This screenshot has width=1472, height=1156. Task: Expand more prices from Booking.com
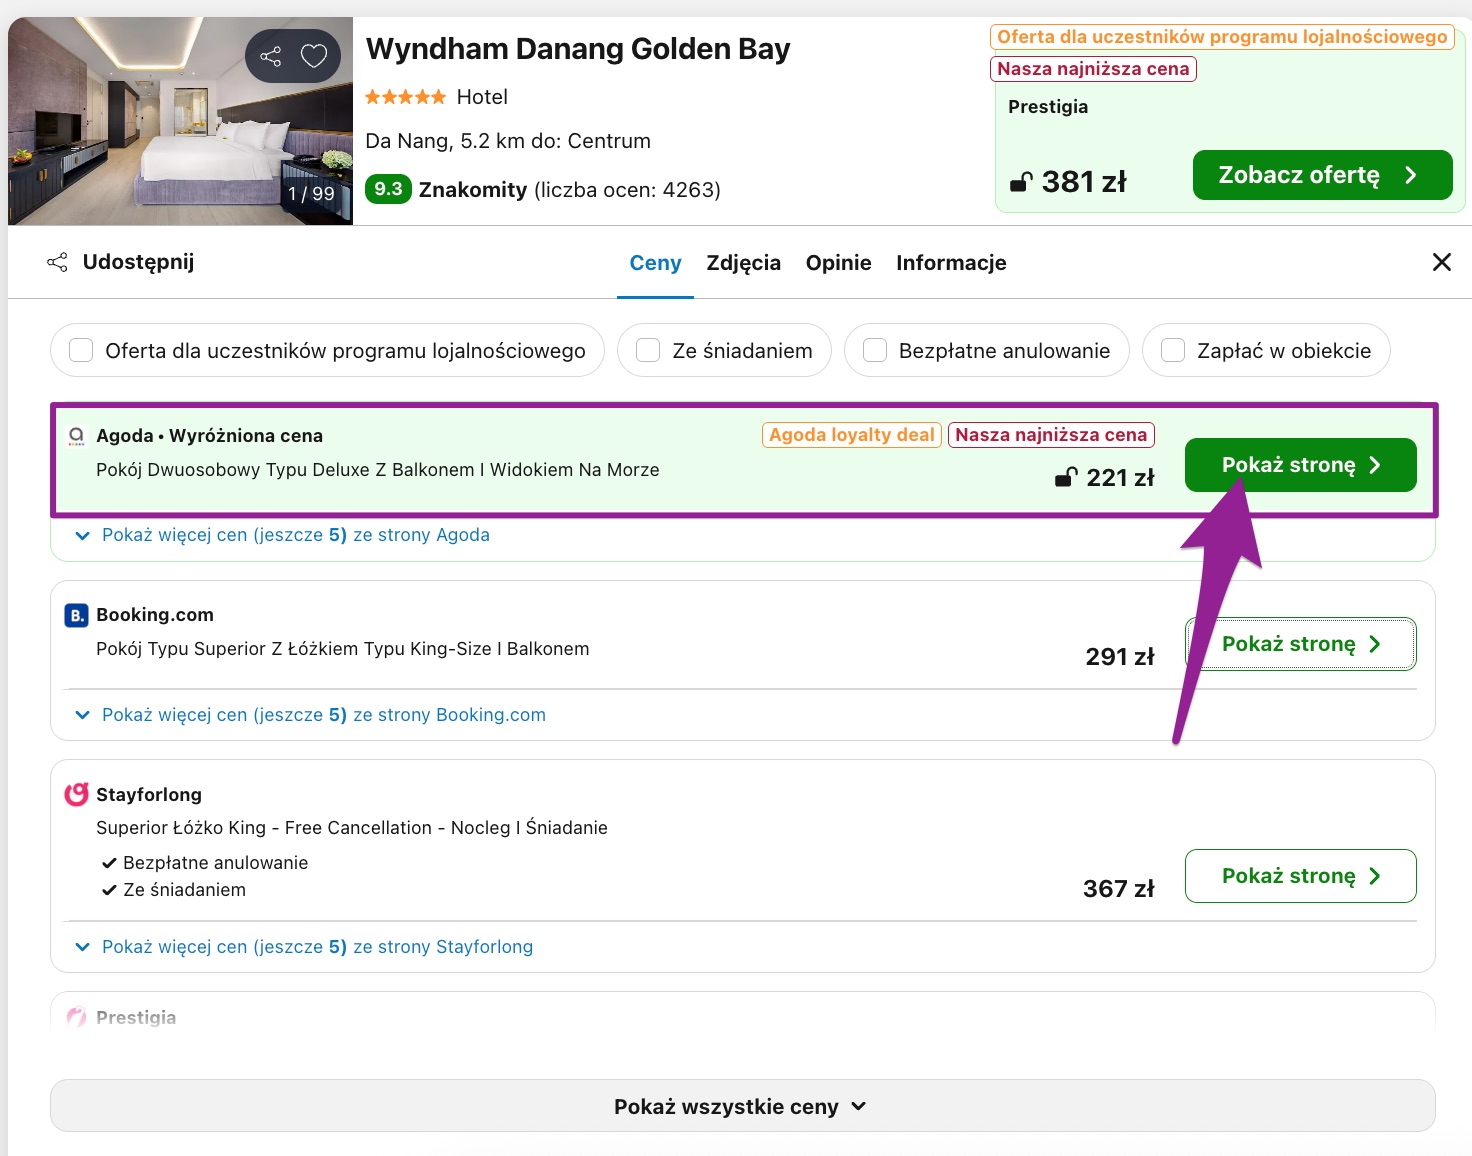(311, 715)
